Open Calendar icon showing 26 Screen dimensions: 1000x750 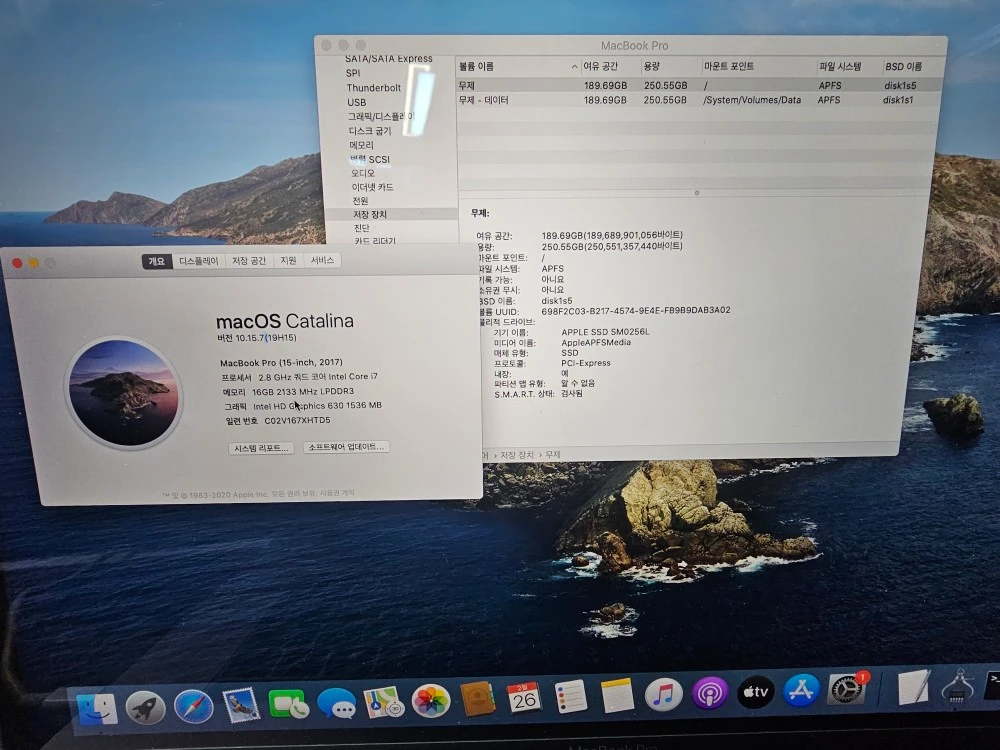[524, 698]
